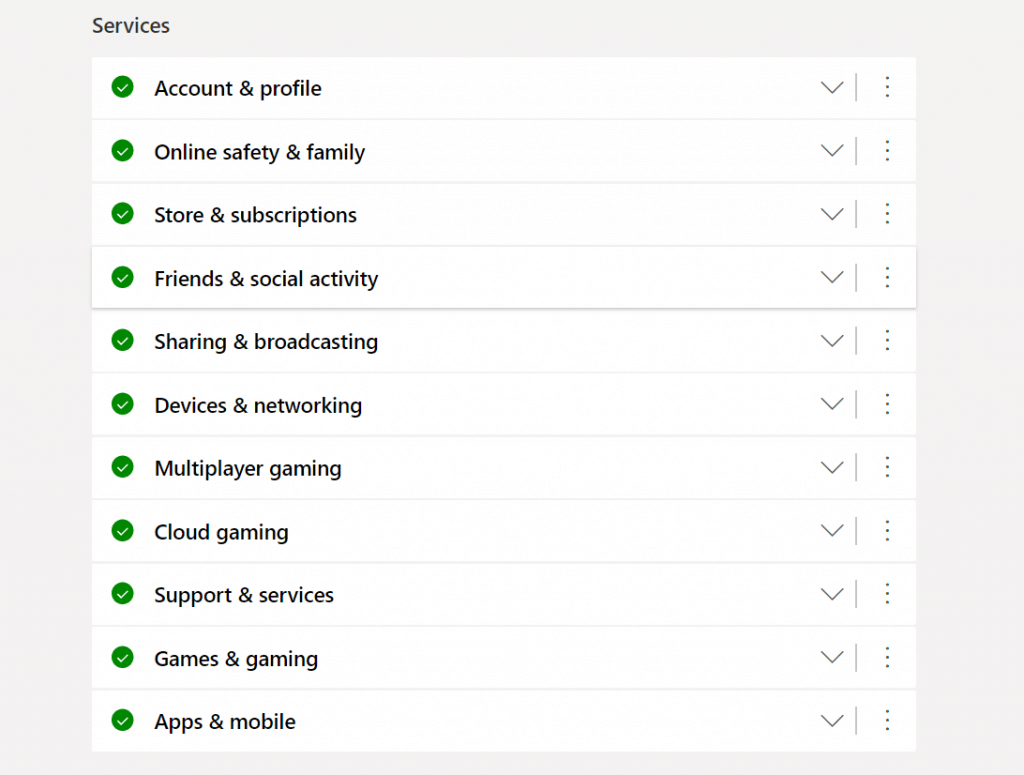Open three-dot menu for Devices & networking
Screen dimensions: 1024x775
pos(886,404)
